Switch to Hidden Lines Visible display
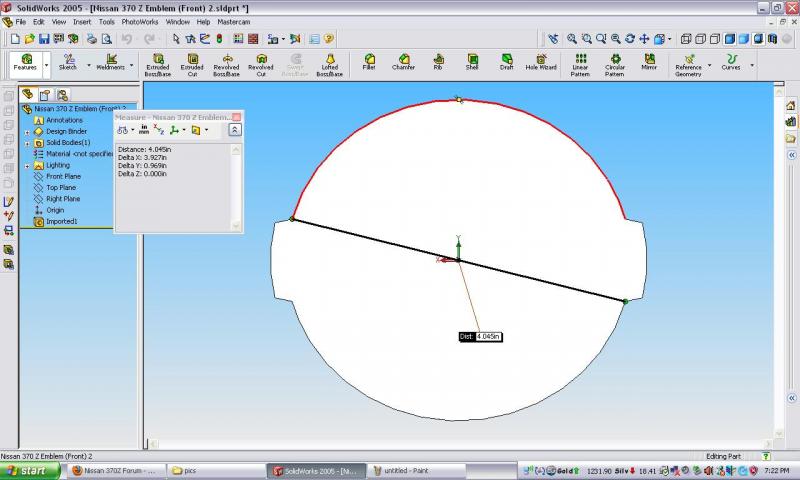The height and width of the screenshot is (480, 800). click(x=701, y=39)
